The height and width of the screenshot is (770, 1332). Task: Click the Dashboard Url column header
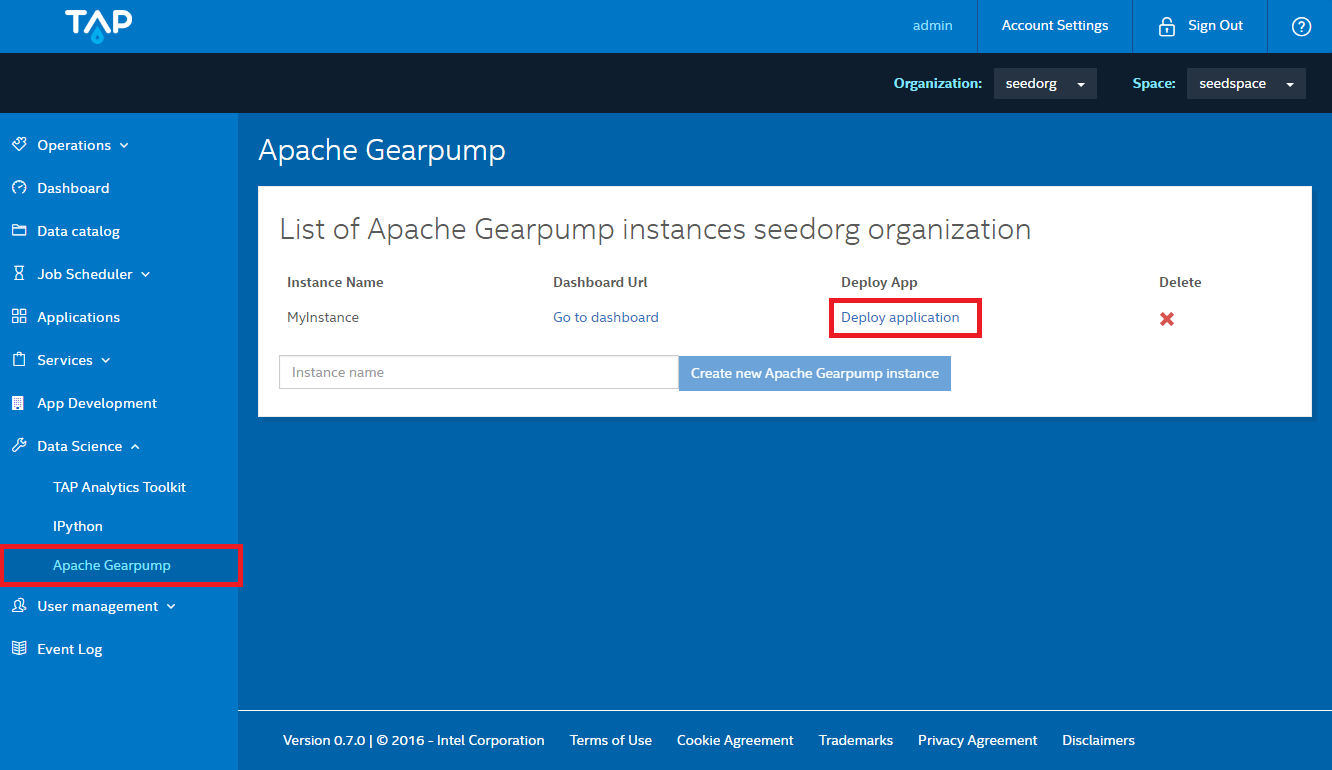(601, 282)
